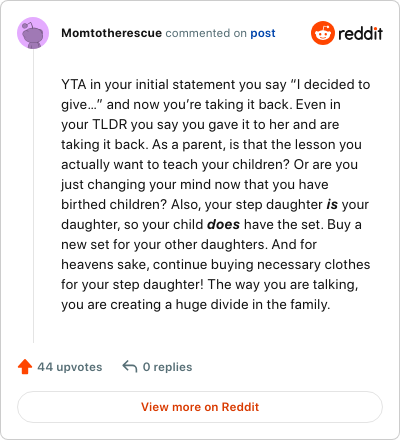
Task: Click the 44 upvotes count
Action: coord(70,367)
